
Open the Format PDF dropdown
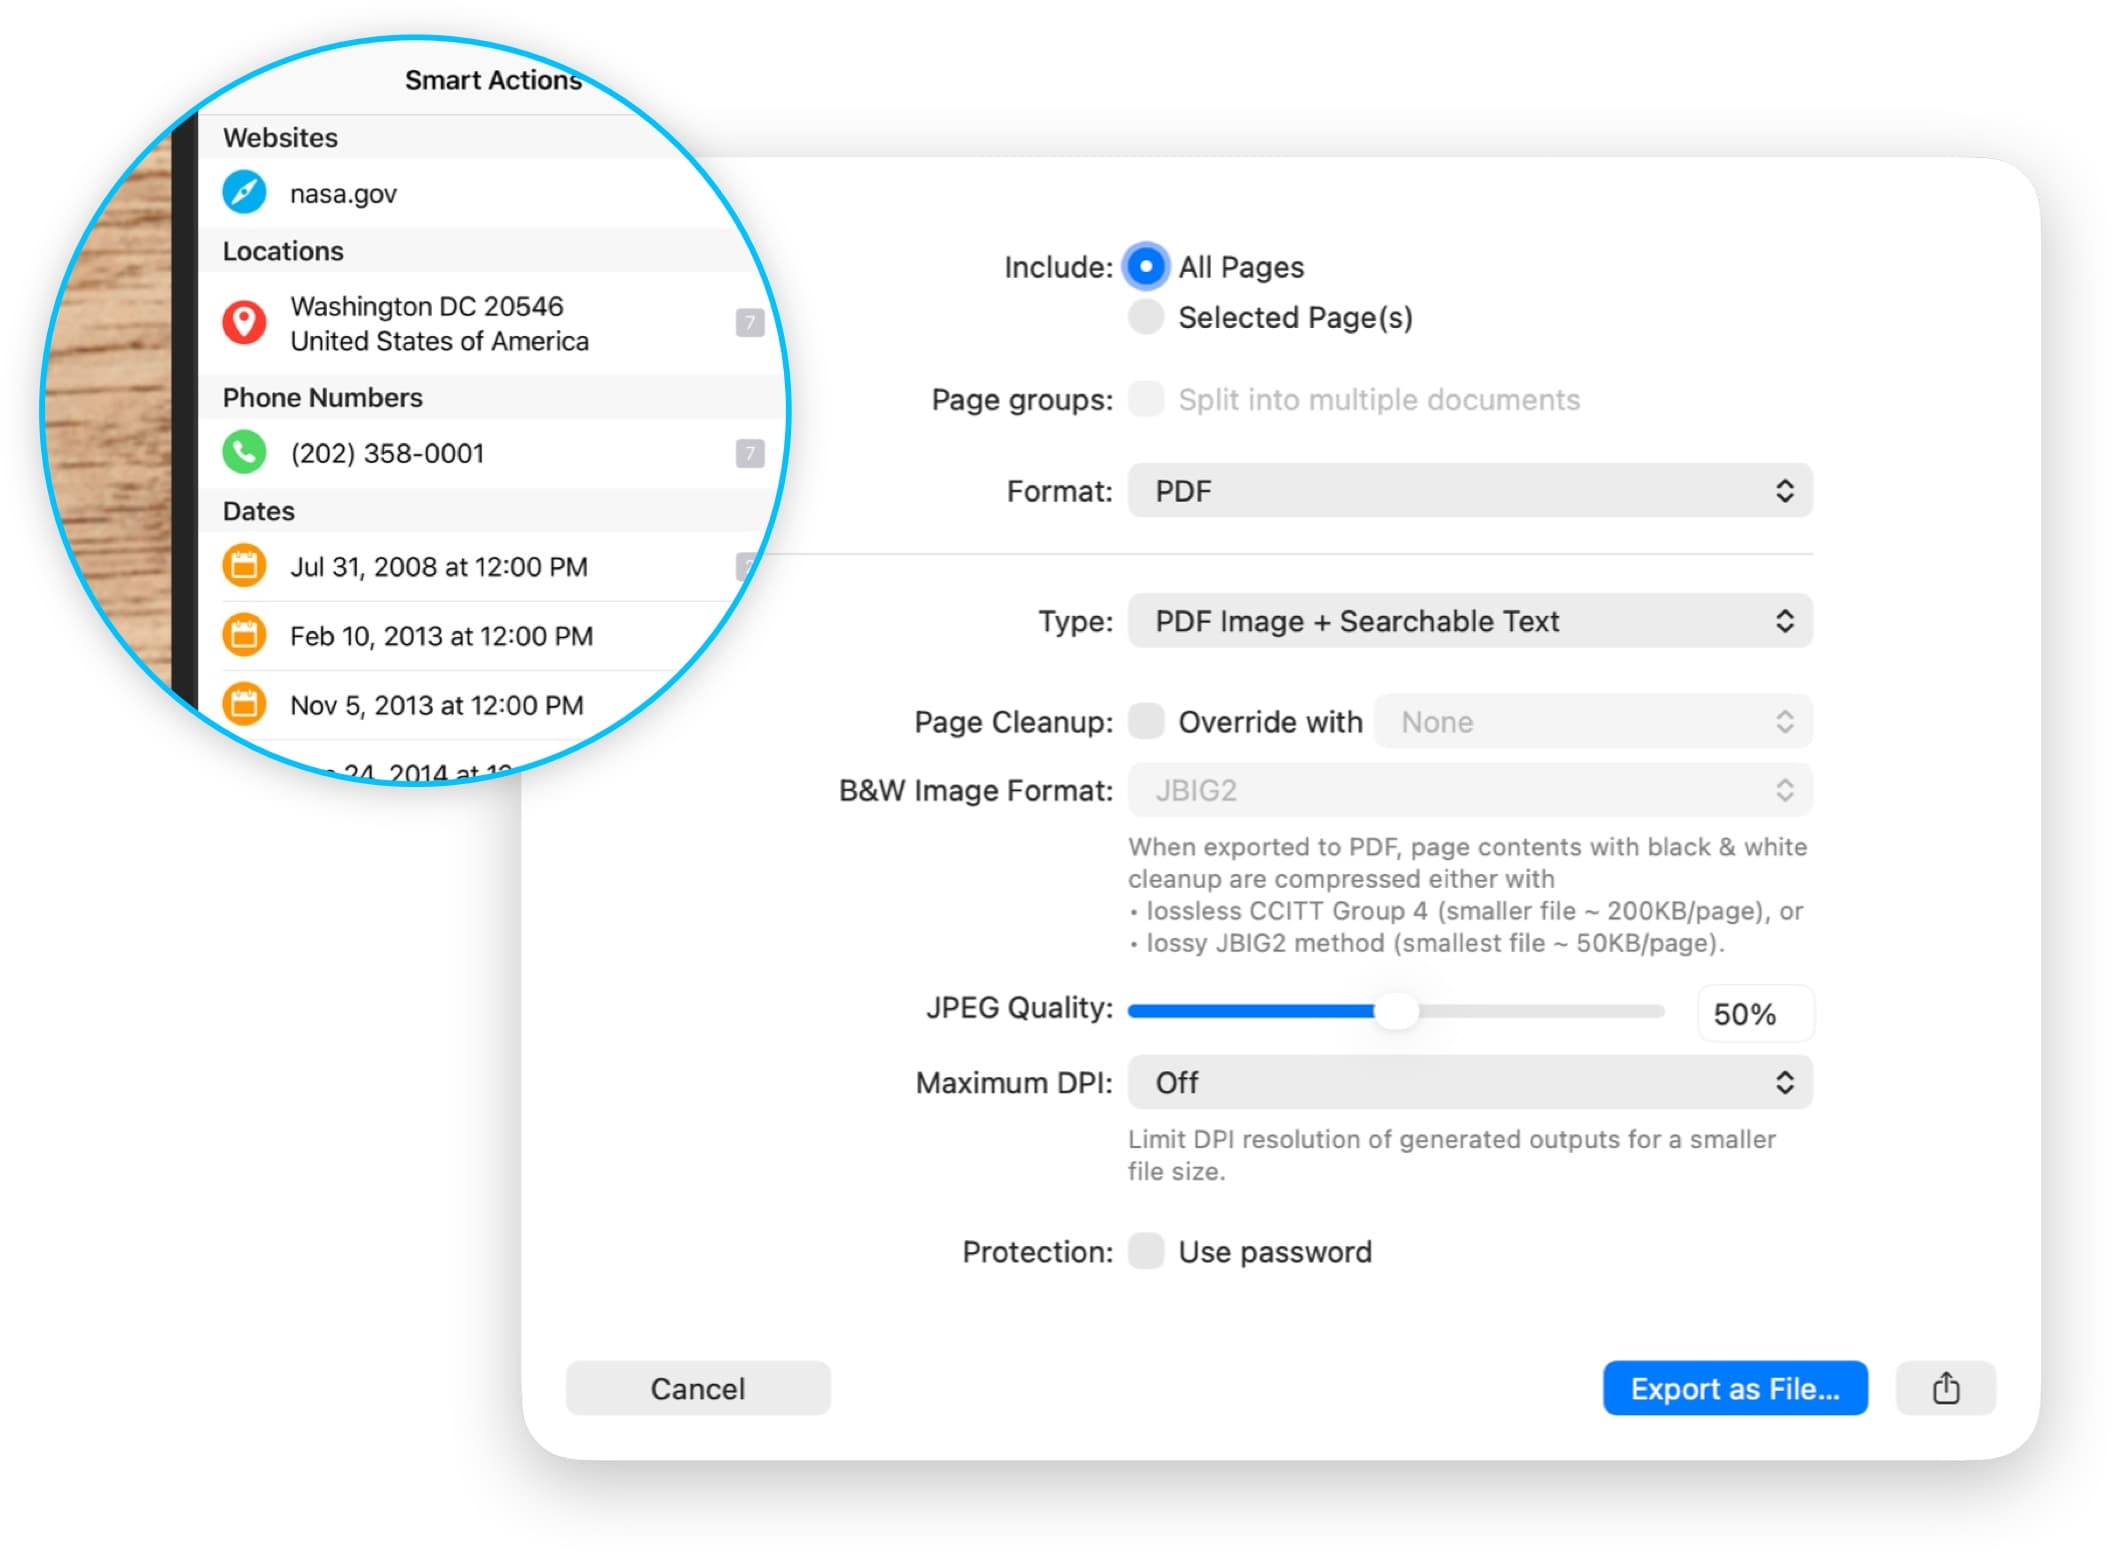(1469, 490)
